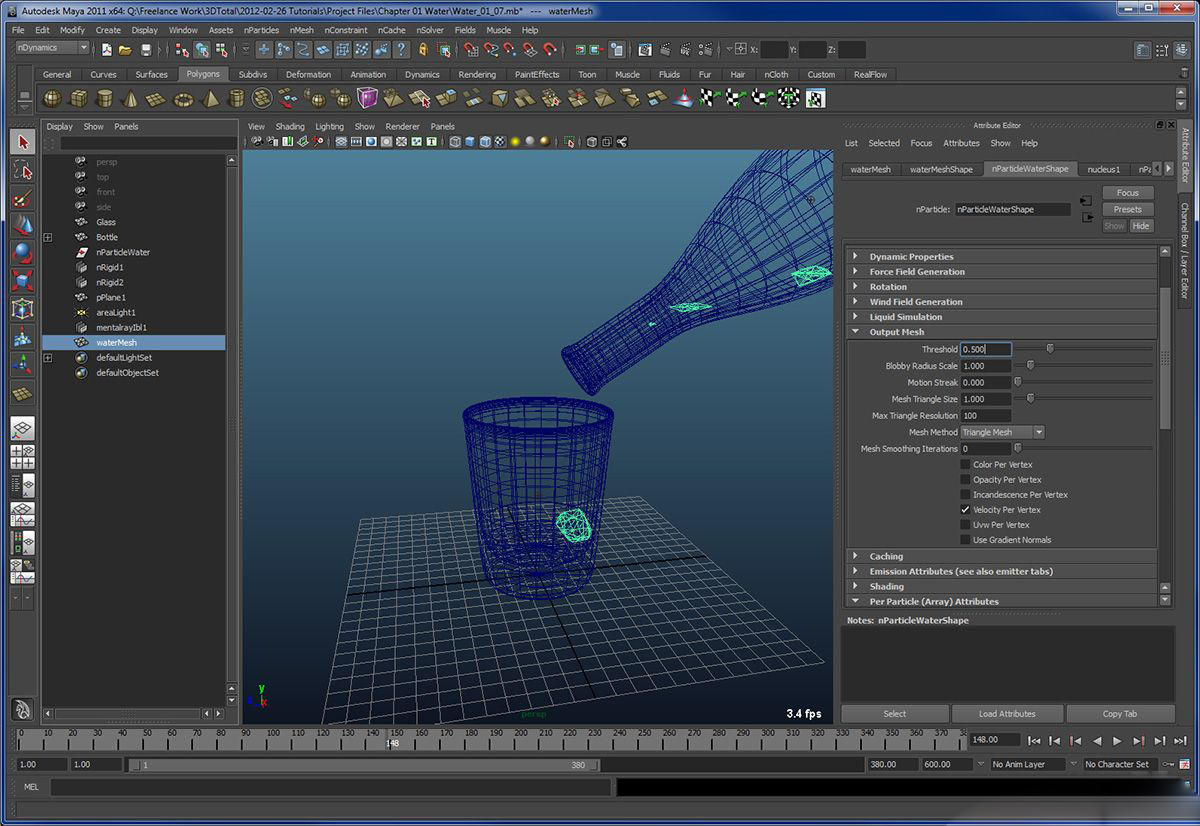Viewport: 1200px width, 826px height.
Task: Click the question mark help icon
Action: click(401, 49)
